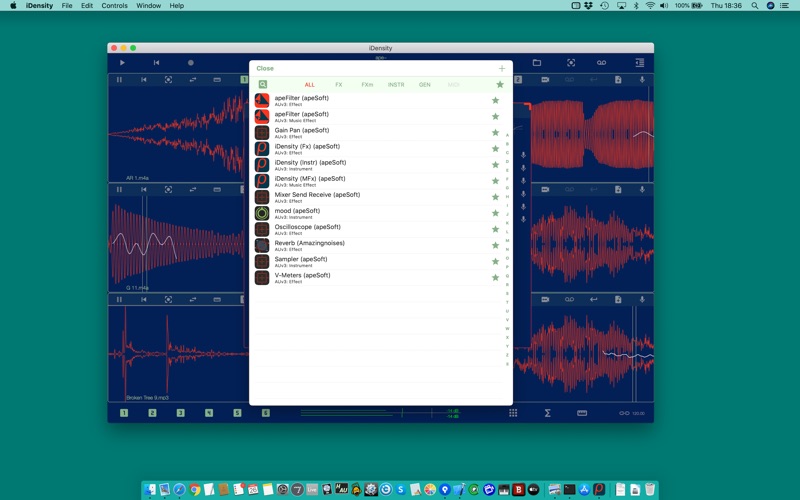Open the Window menu

[148, 6]
